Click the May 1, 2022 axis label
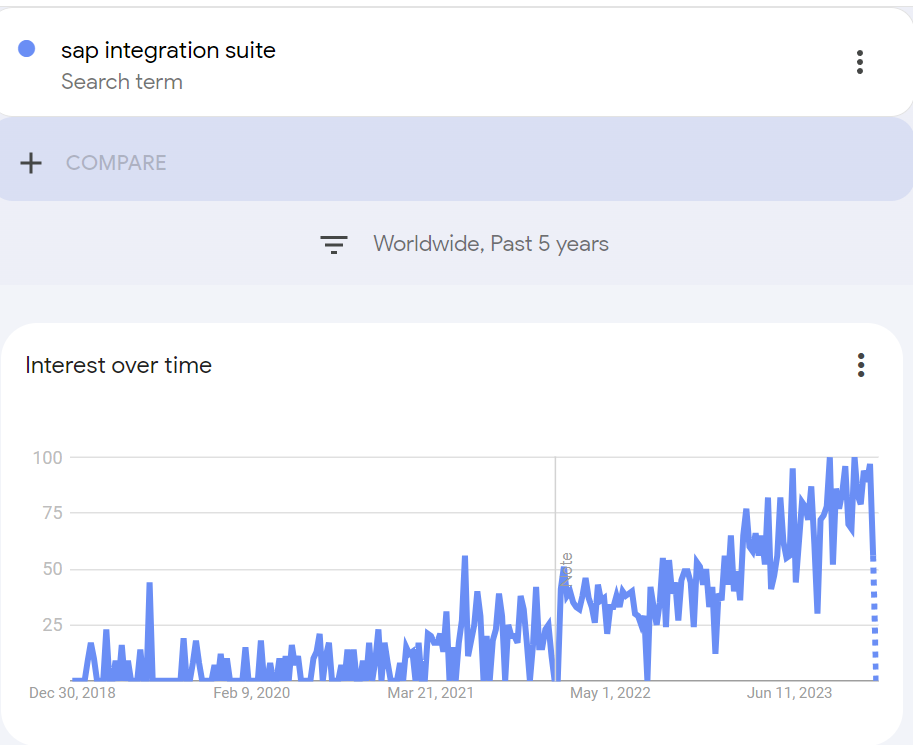913x745 pixels. point(610,693)
